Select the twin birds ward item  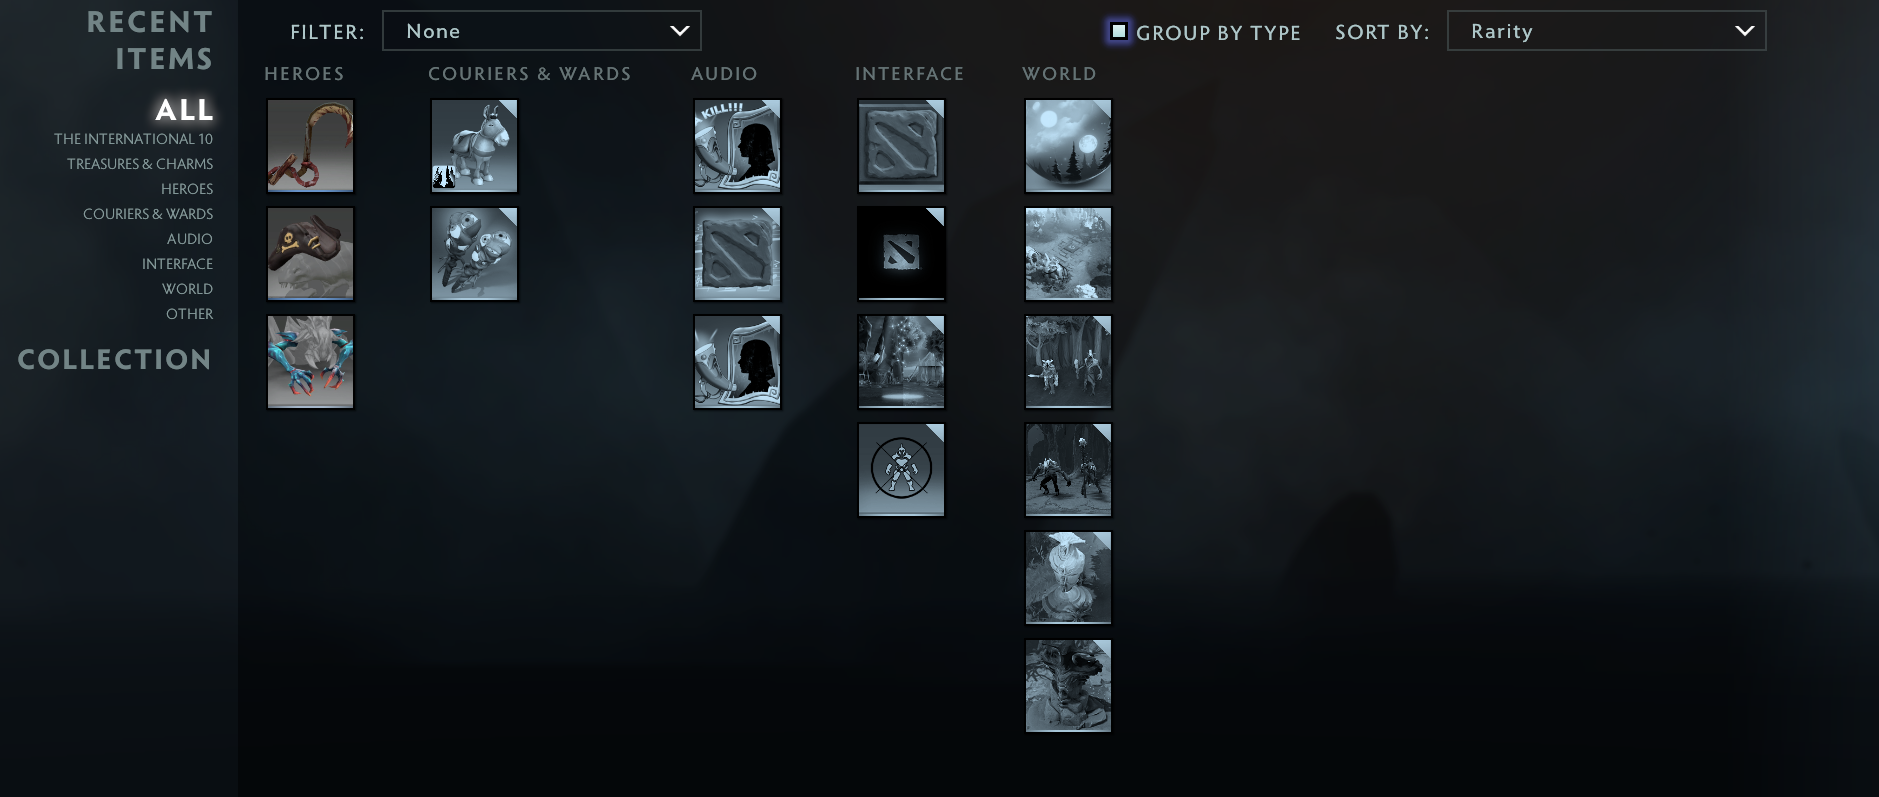tap(474, 254)
